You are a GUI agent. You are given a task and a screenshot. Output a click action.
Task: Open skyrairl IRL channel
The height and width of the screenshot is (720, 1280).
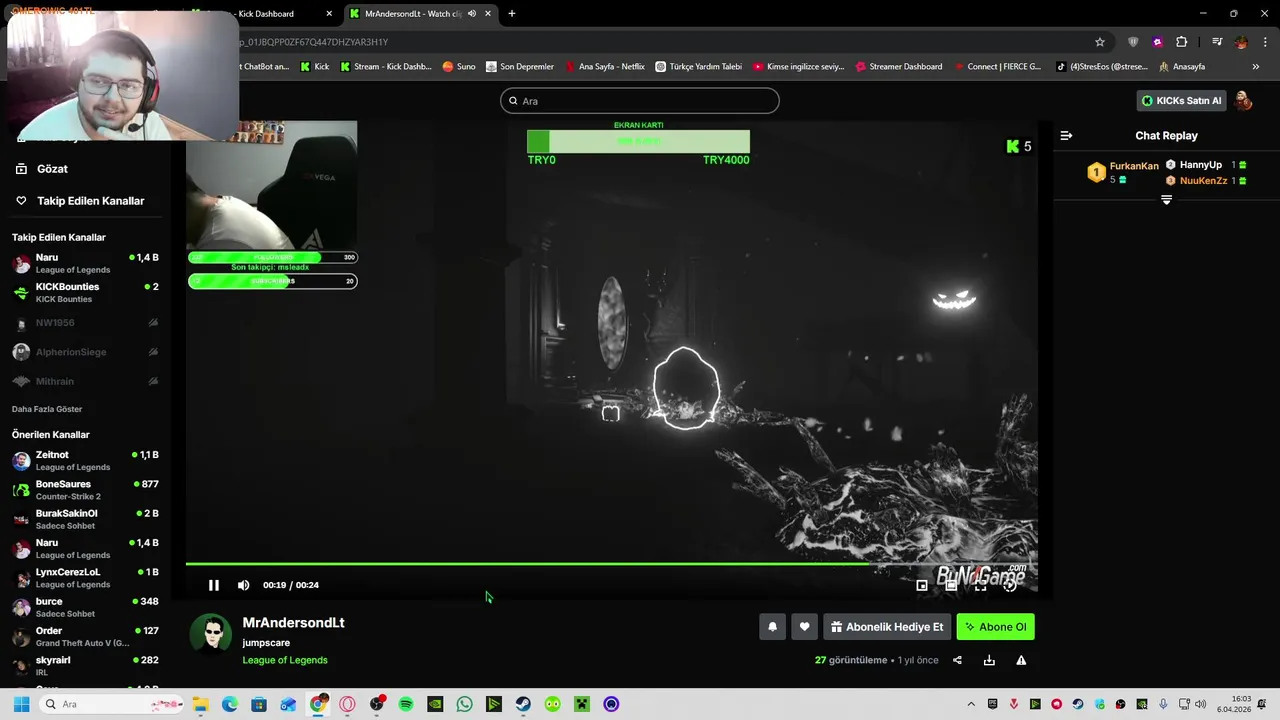[x=85, y=666]
